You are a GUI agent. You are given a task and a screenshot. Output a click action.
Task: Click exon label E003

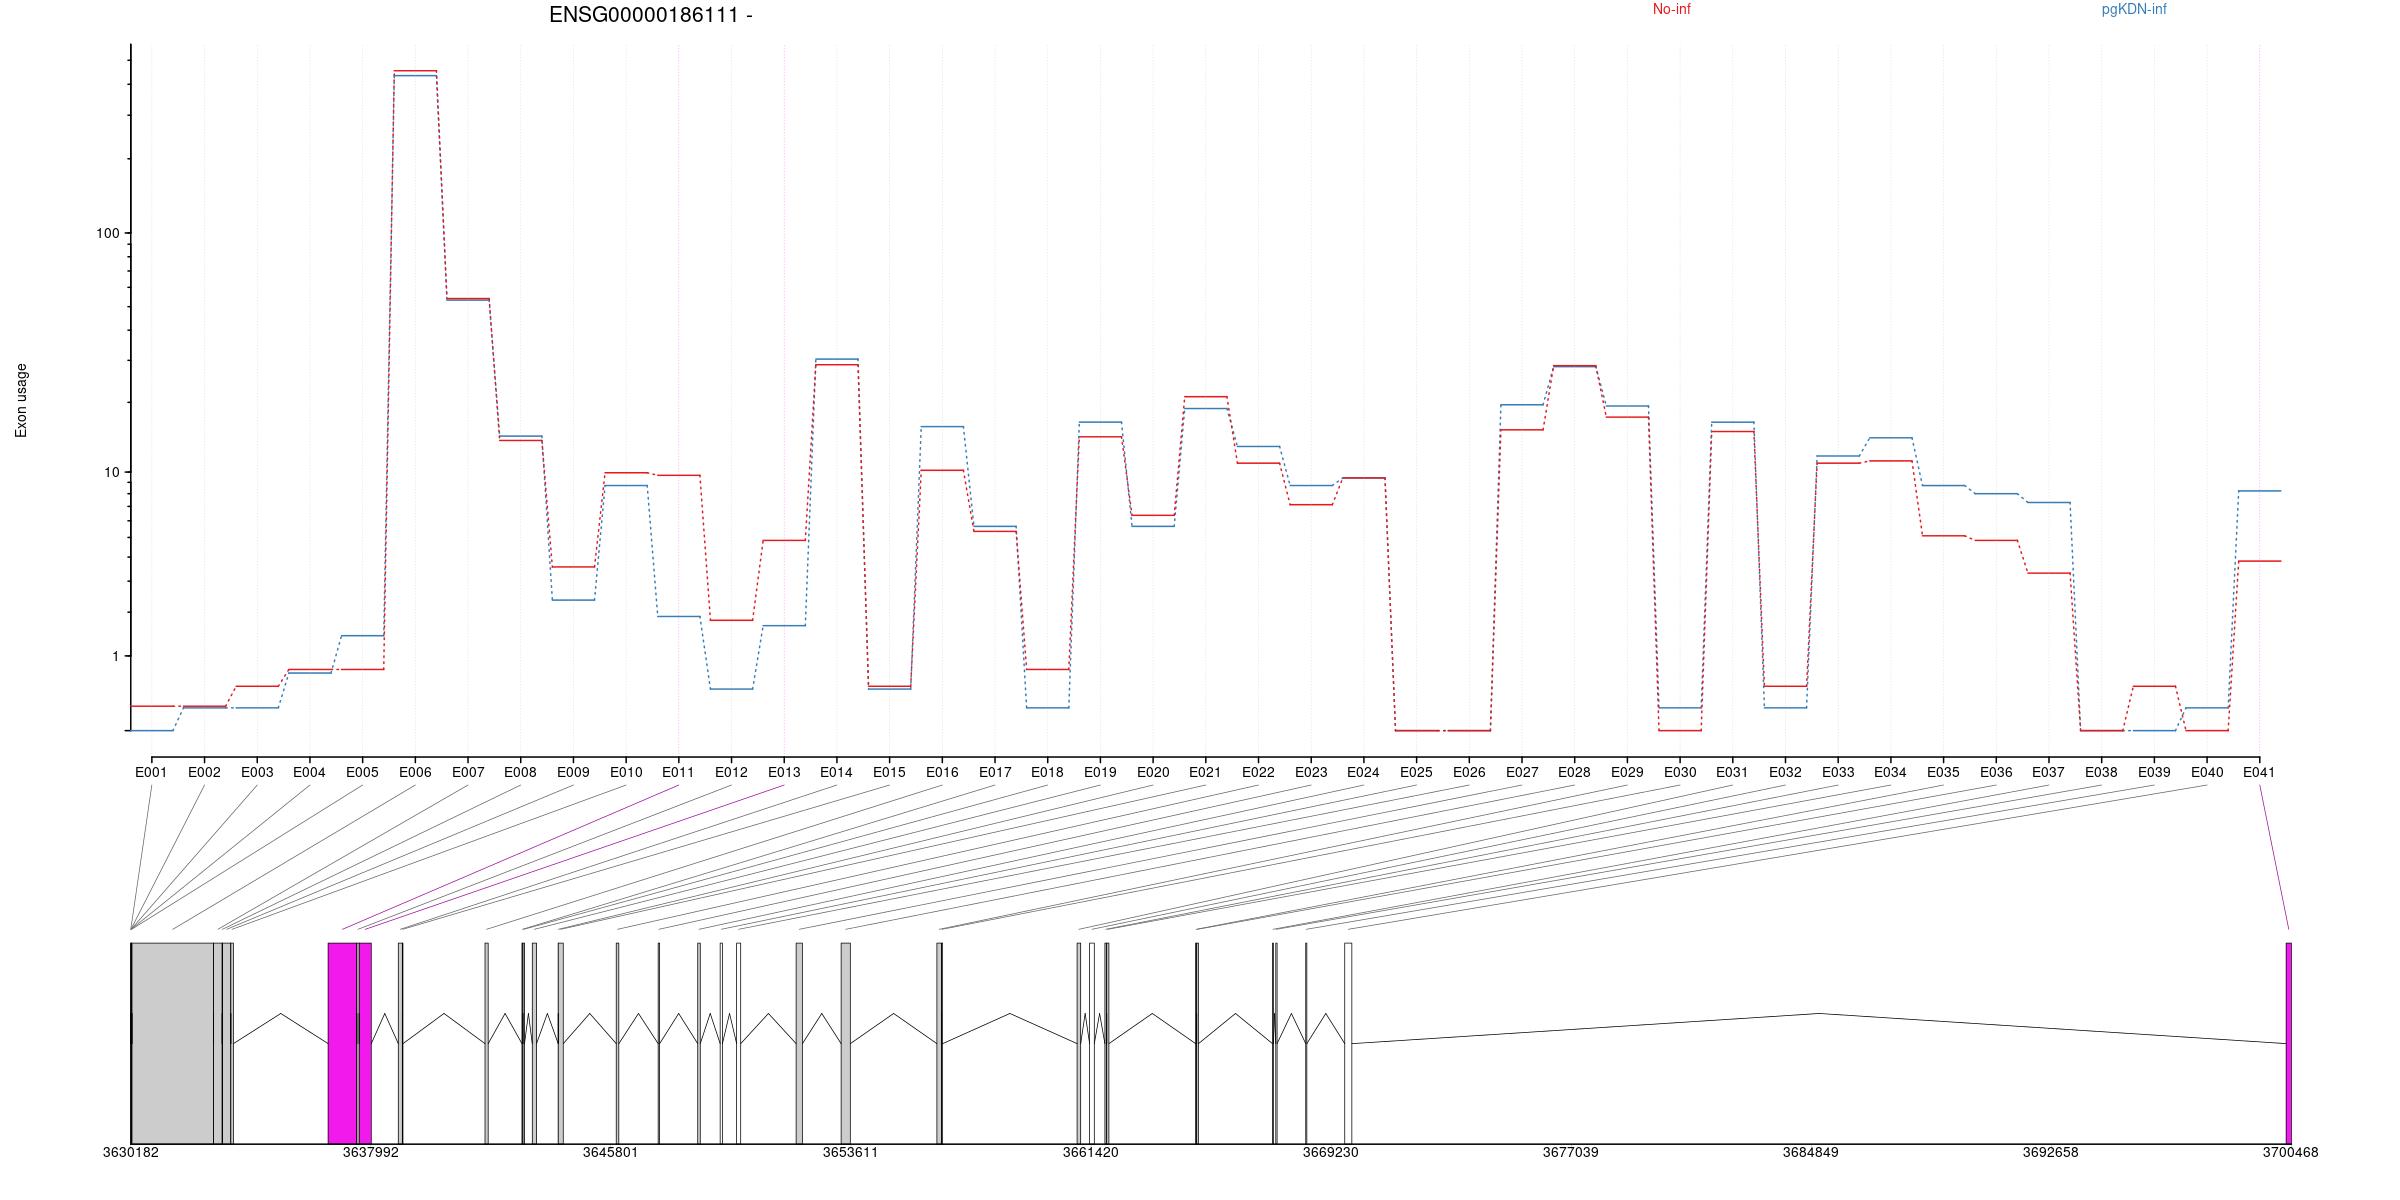point(257,772)
